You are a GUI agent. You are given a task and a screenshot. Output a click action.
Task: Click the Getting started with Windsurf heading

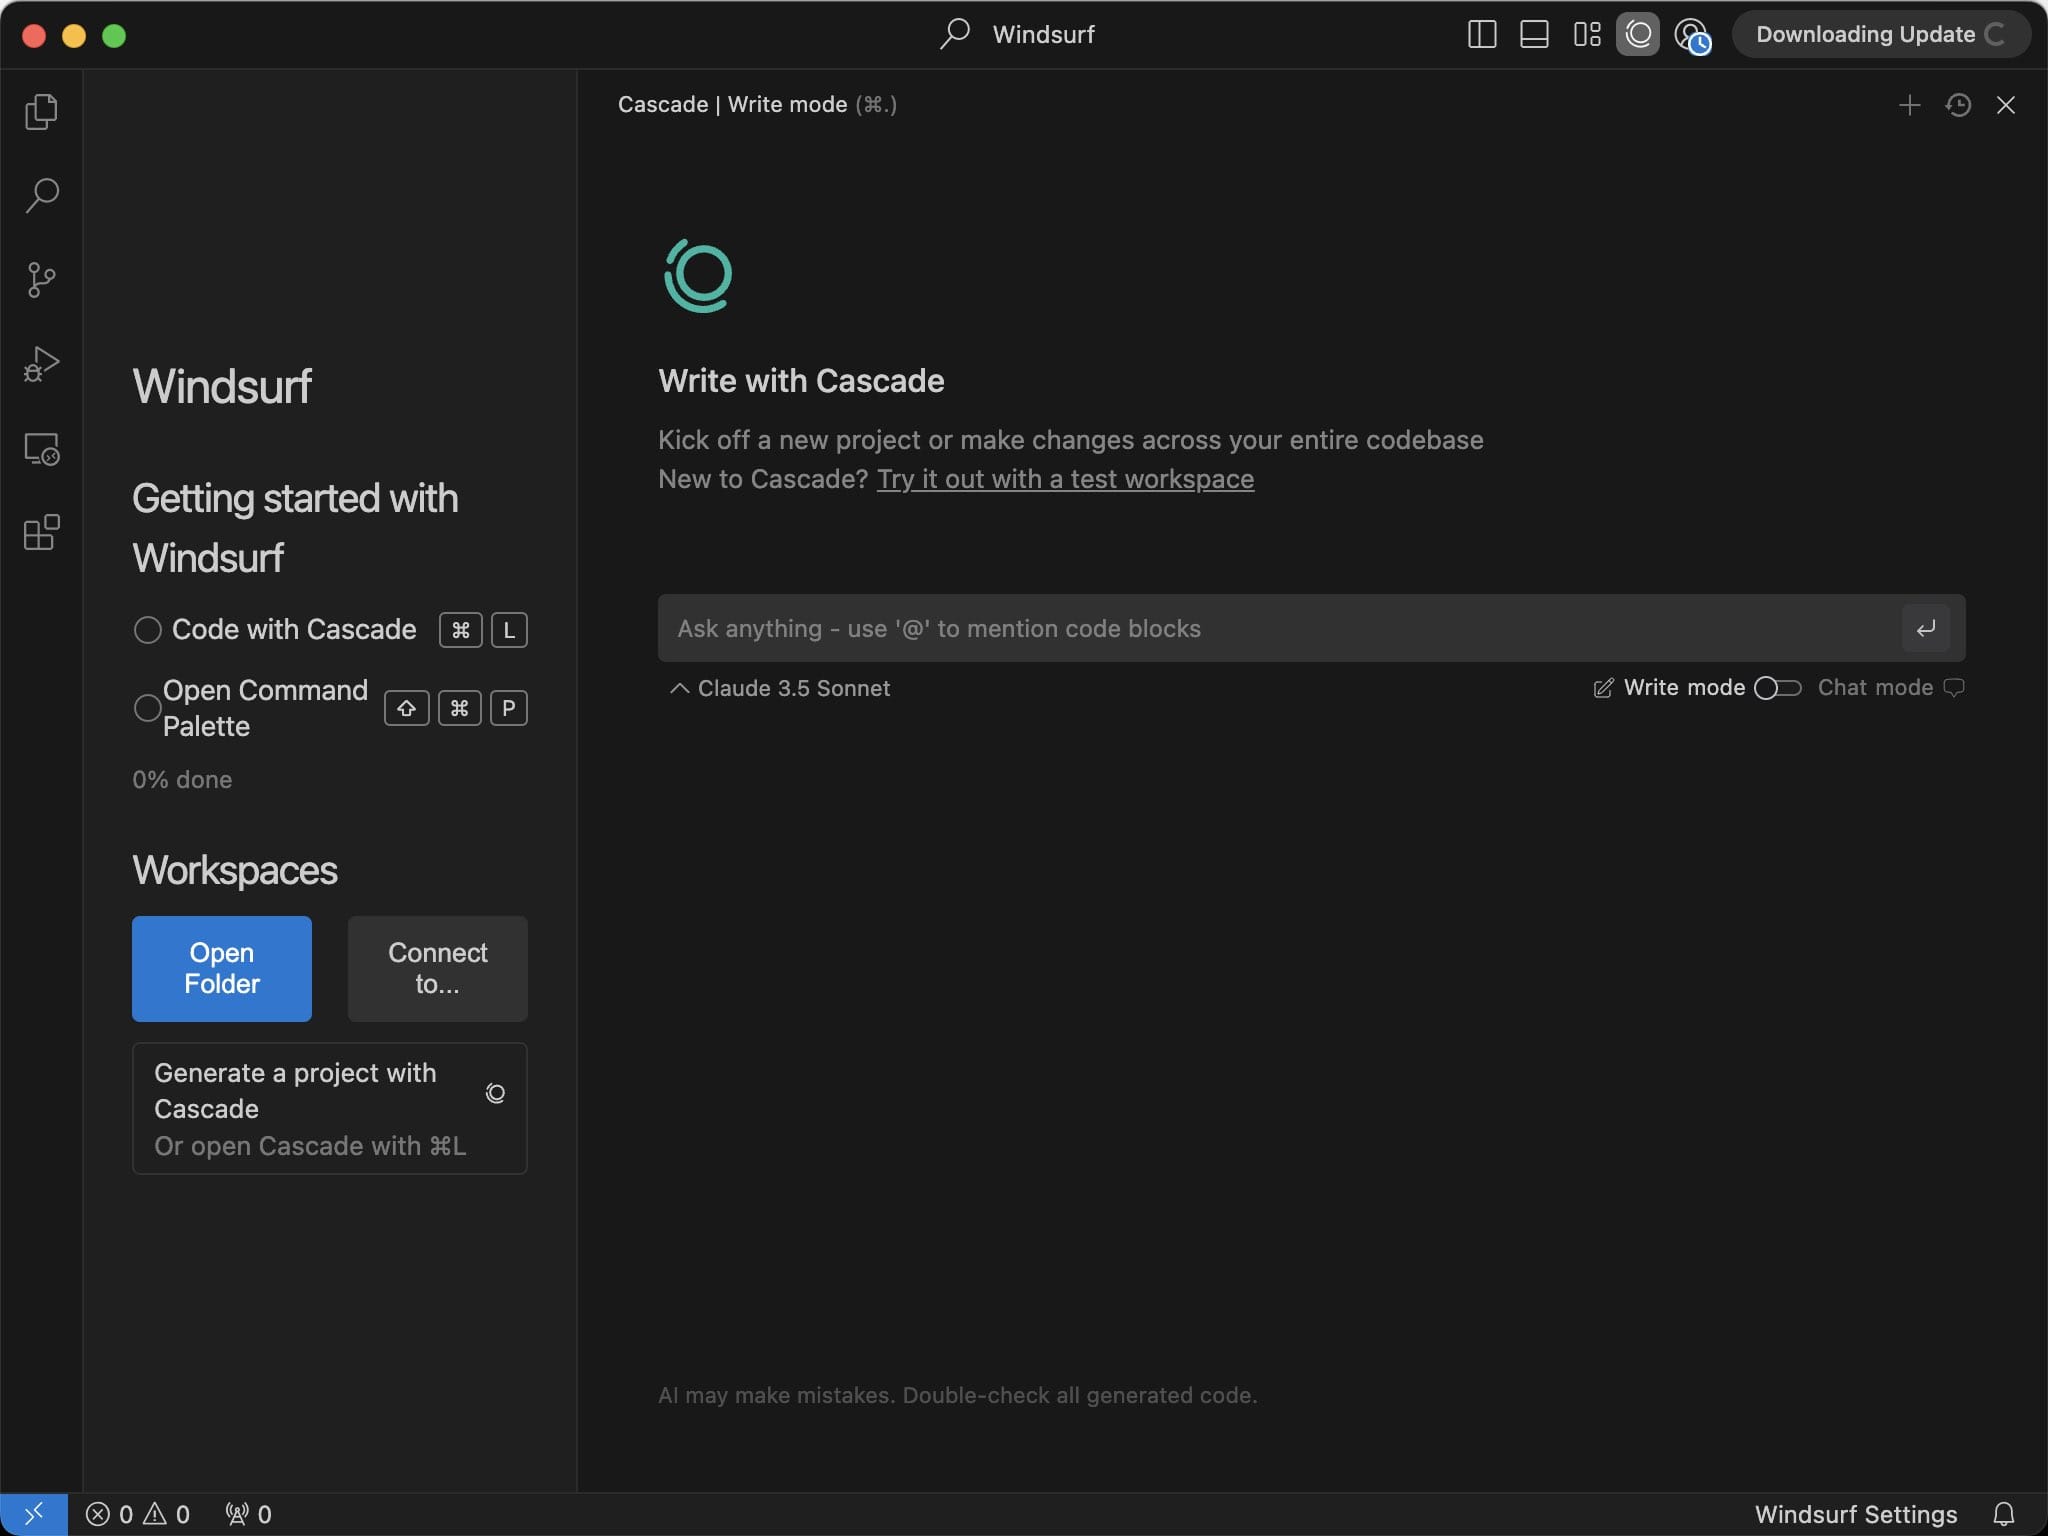click(295, 528)
